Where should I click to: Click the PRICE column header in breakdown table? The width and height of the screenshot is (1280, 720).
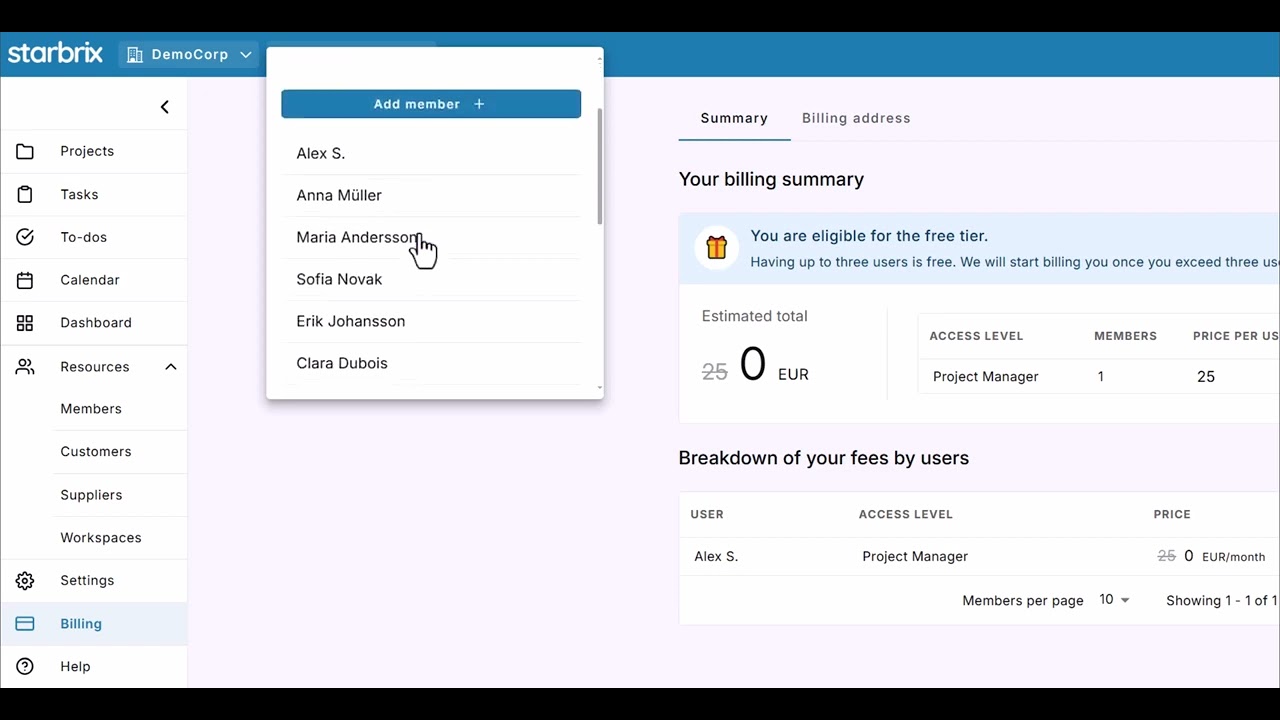coord(1172,514)
